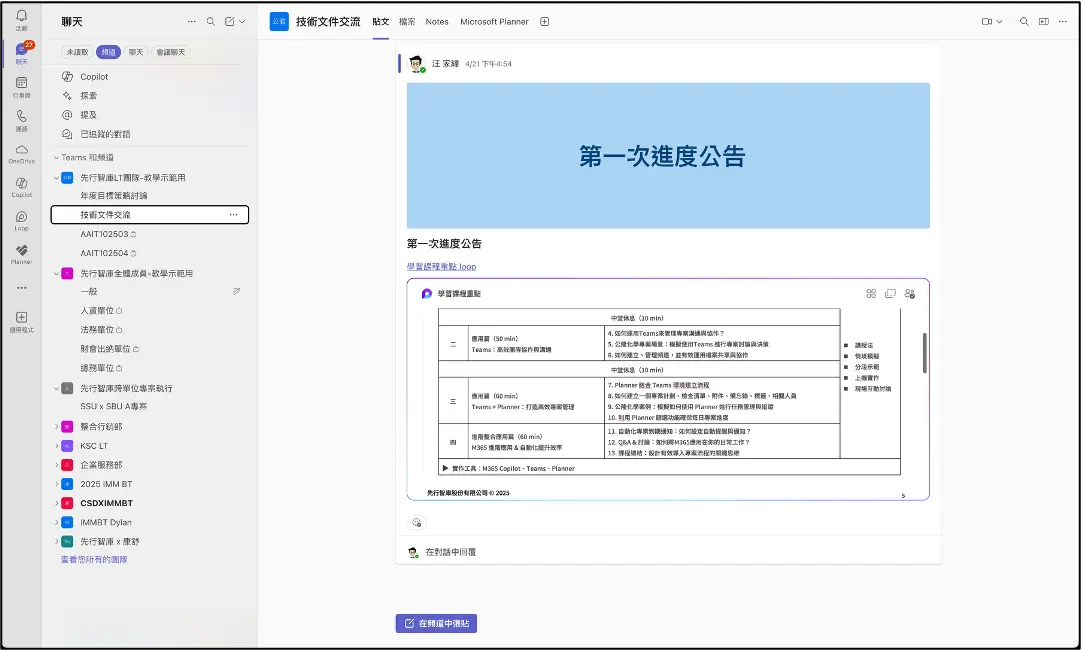Expand the 企業服務部 team
The height and width of the screenshot is (650, 1082).
pyautogui.click(x=57, y=465)
